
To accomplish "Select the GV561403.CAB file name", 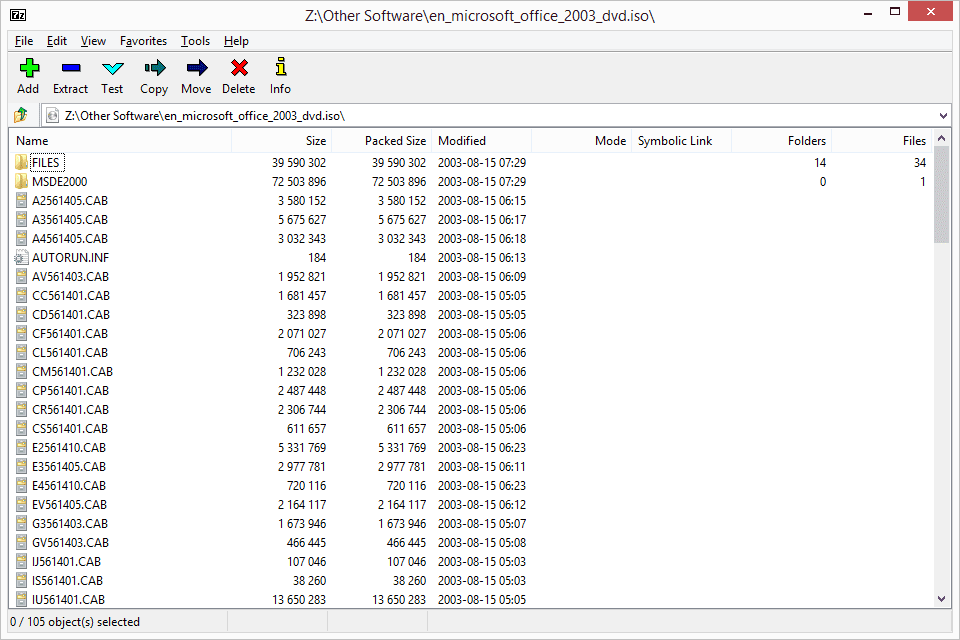I will (70, 543).
